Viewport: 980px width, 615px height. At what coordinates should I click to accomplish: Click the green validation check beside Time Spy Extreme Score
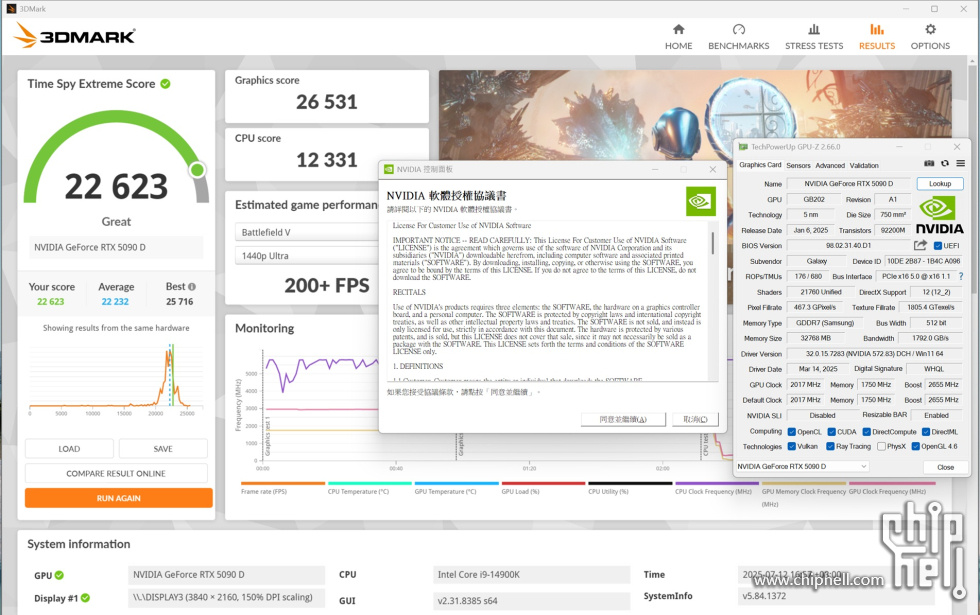pos(166,84)
